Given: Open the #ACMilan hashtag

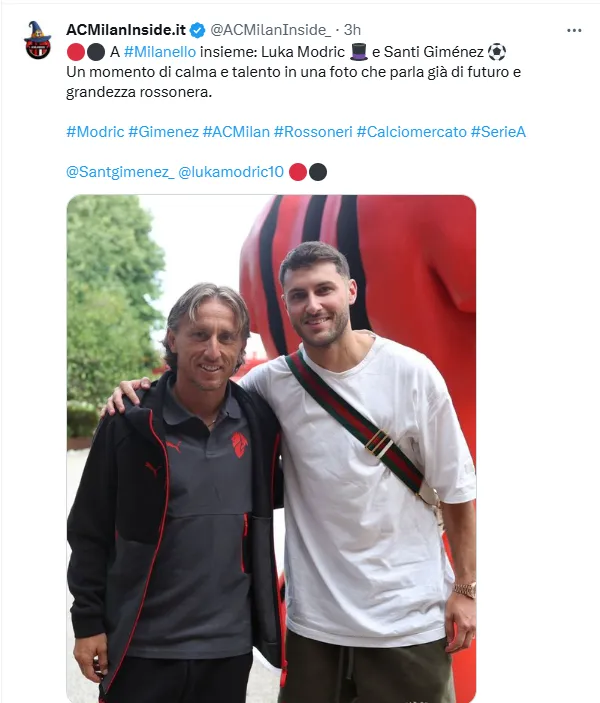Looking at the screenshot, I should (236, 132).
